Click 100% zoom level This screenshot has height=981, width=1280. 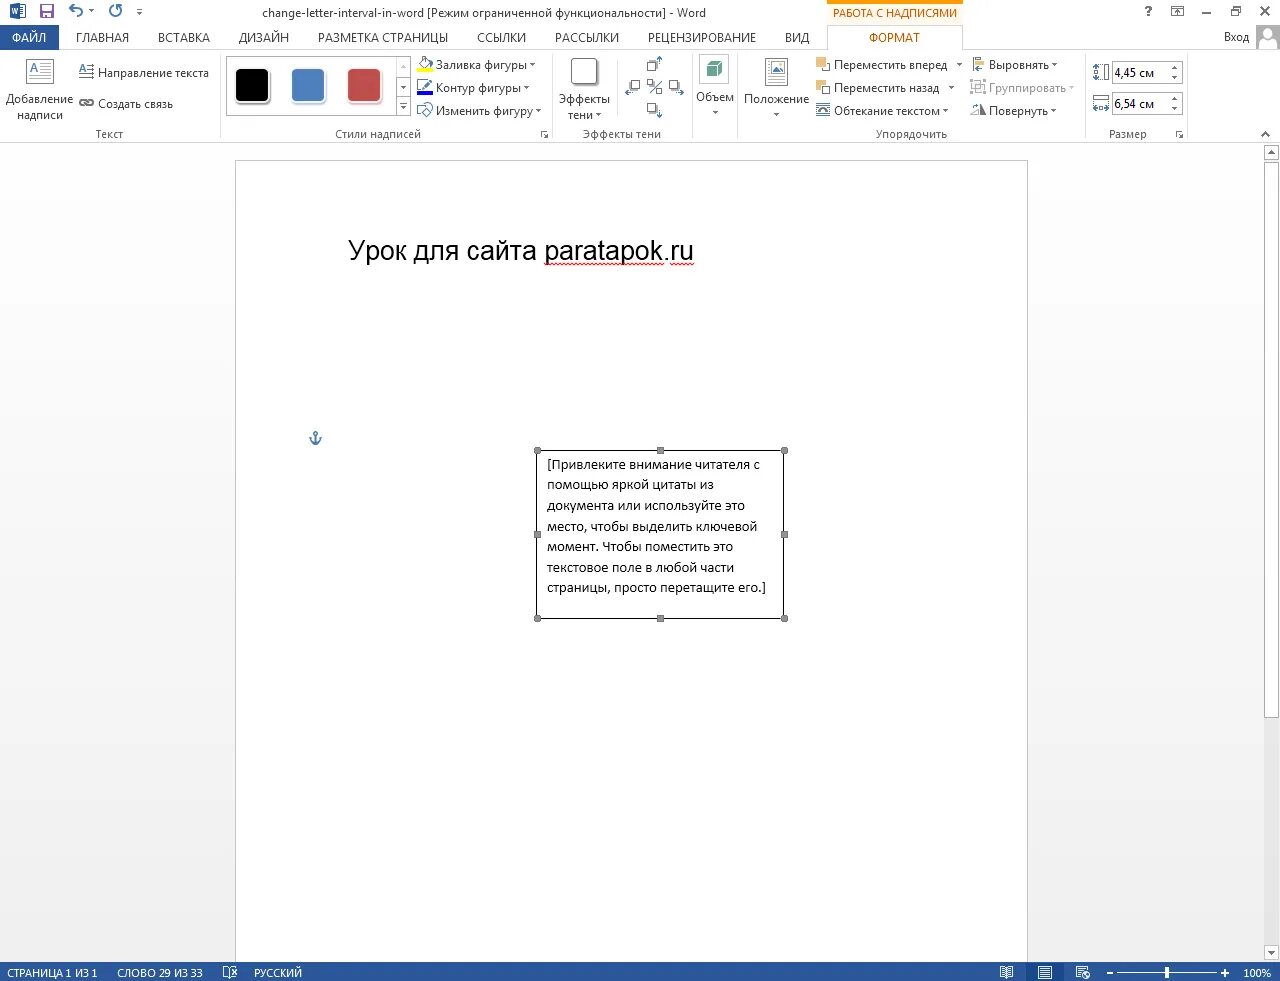pos(1257,972)
